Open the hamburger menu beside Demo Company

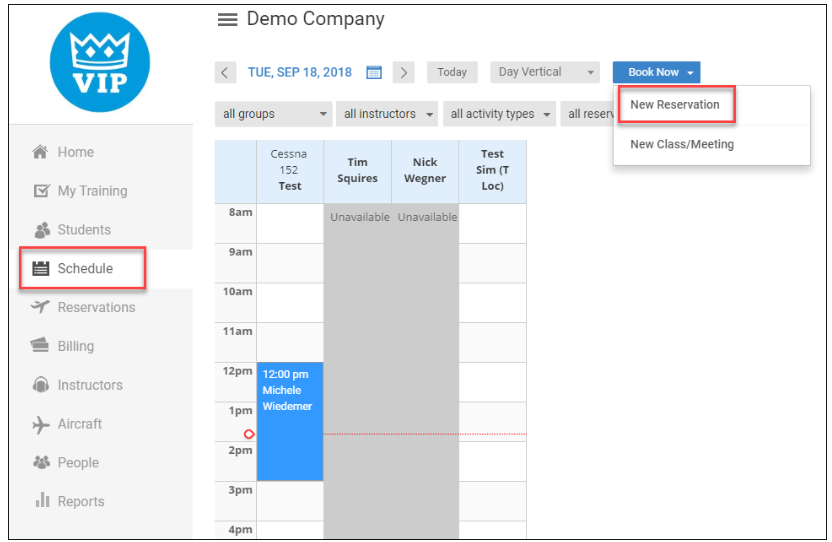pyautogui.click(x=228, y=20)
